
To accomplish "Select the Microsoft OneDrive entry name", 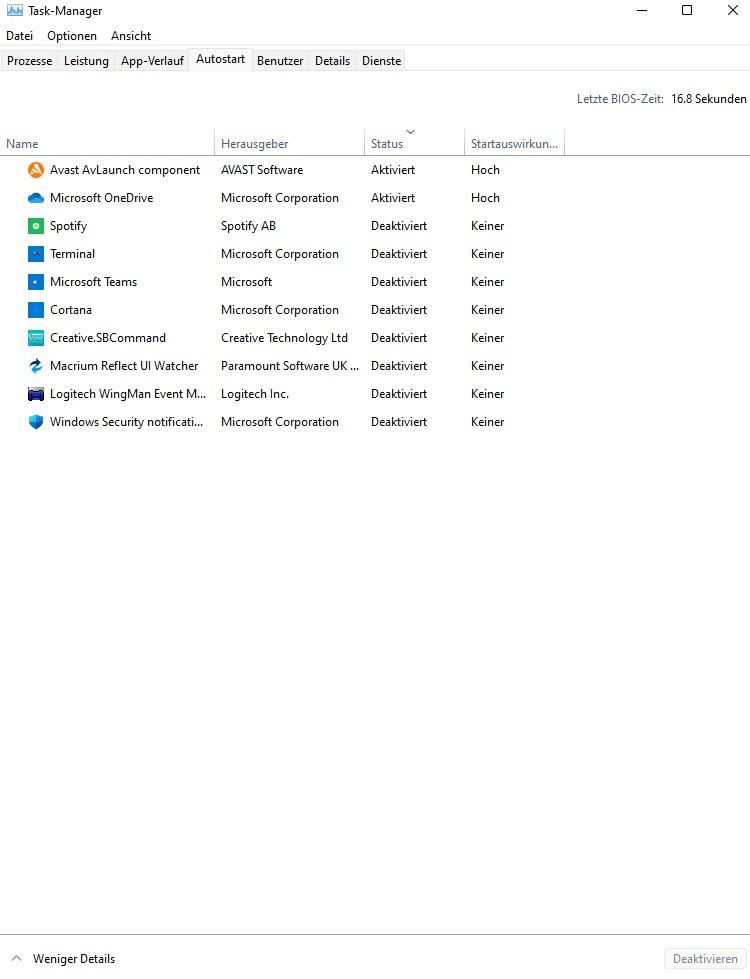I will tap(101, 198).
